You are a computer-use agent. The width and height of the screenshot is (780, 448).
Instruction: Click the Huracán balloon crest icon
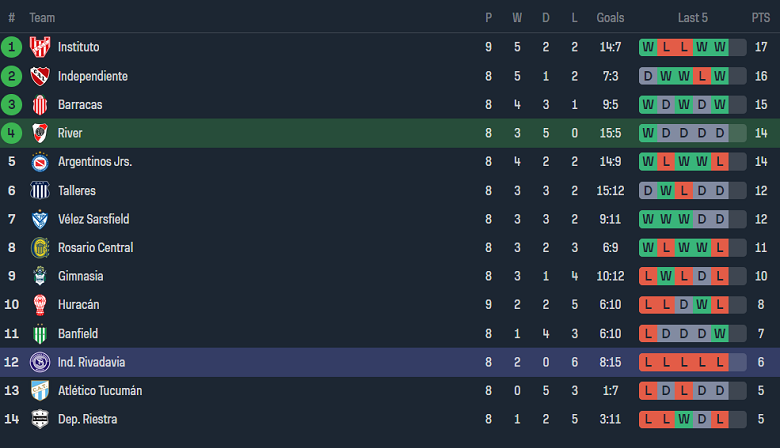(40, 305)
